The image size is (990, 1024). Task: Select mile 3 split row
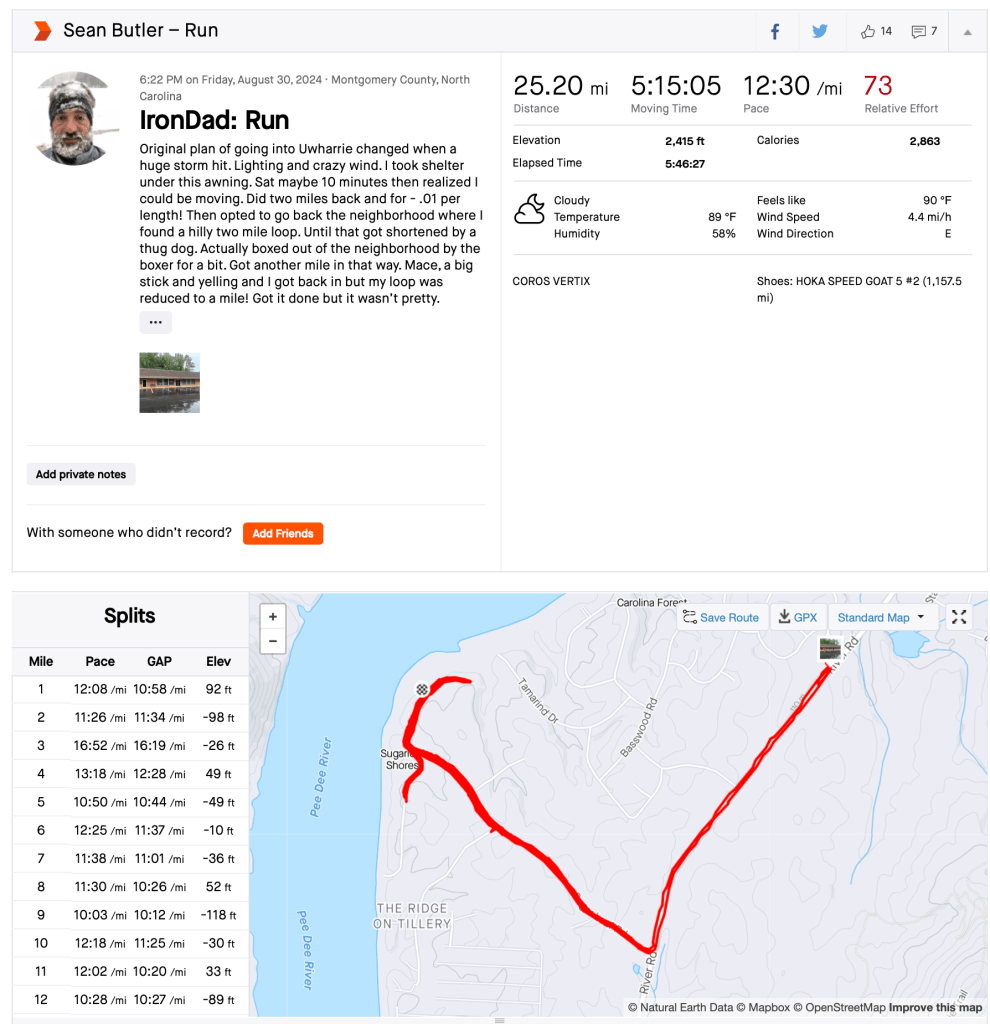130,745
